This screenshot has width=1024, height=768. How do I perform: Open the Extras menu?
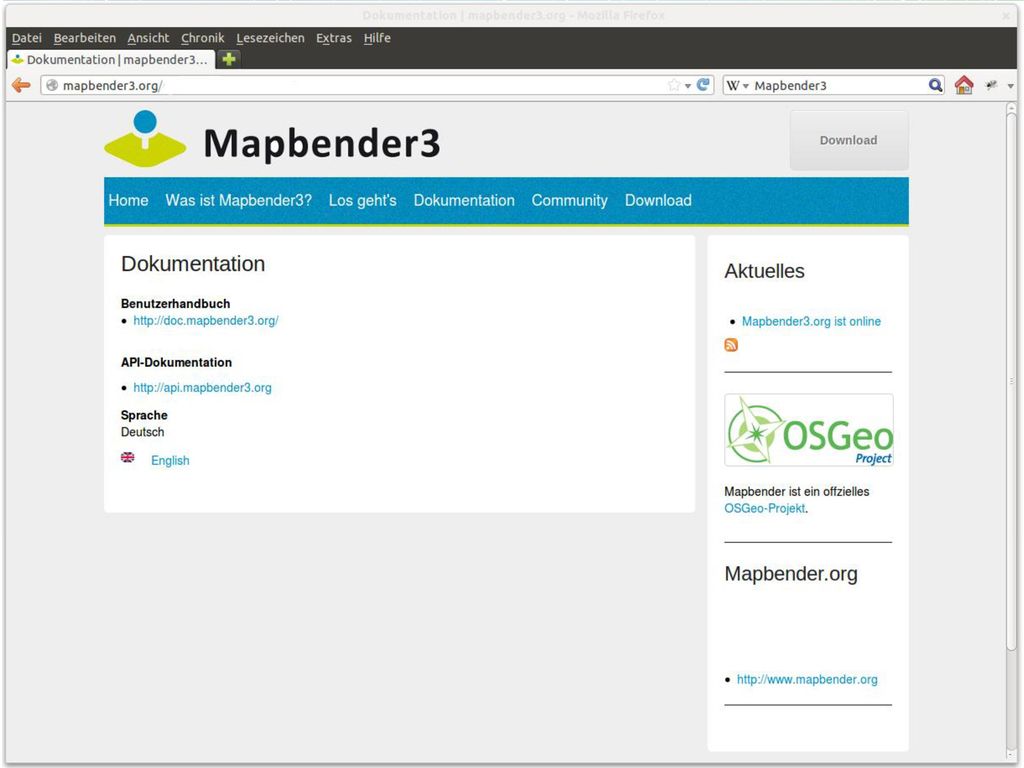(x=334, y=38)
